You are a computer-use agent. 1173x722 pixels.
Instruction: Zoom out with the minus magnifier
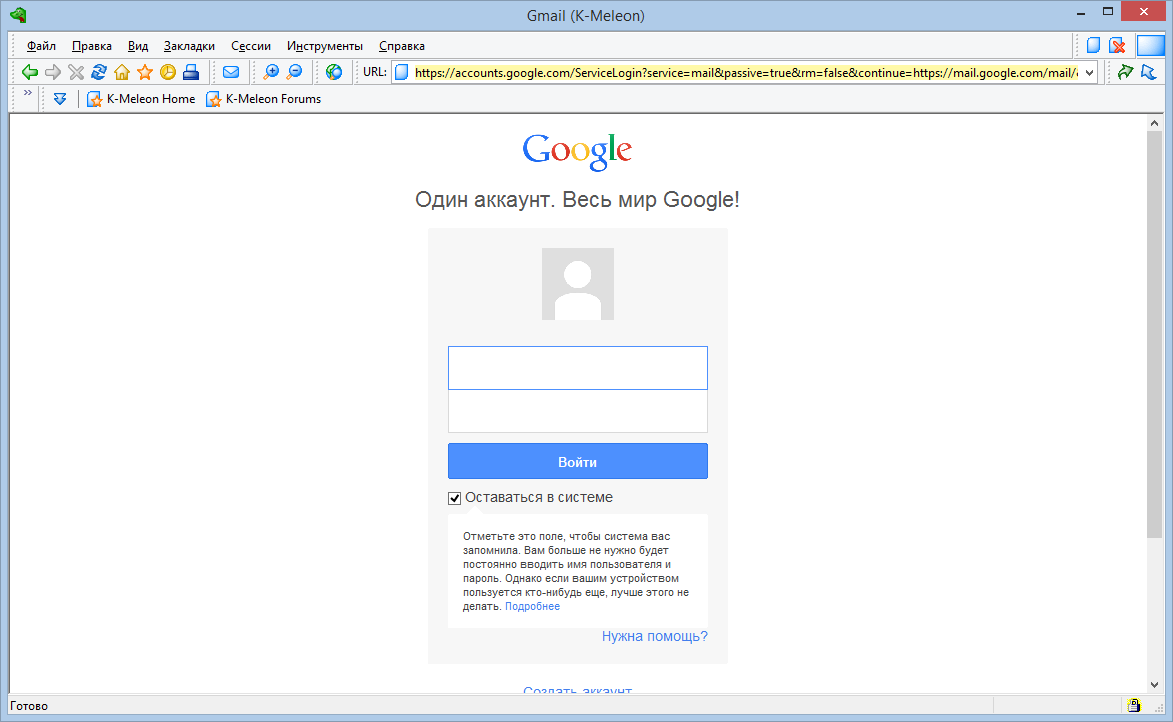point(295,72)
